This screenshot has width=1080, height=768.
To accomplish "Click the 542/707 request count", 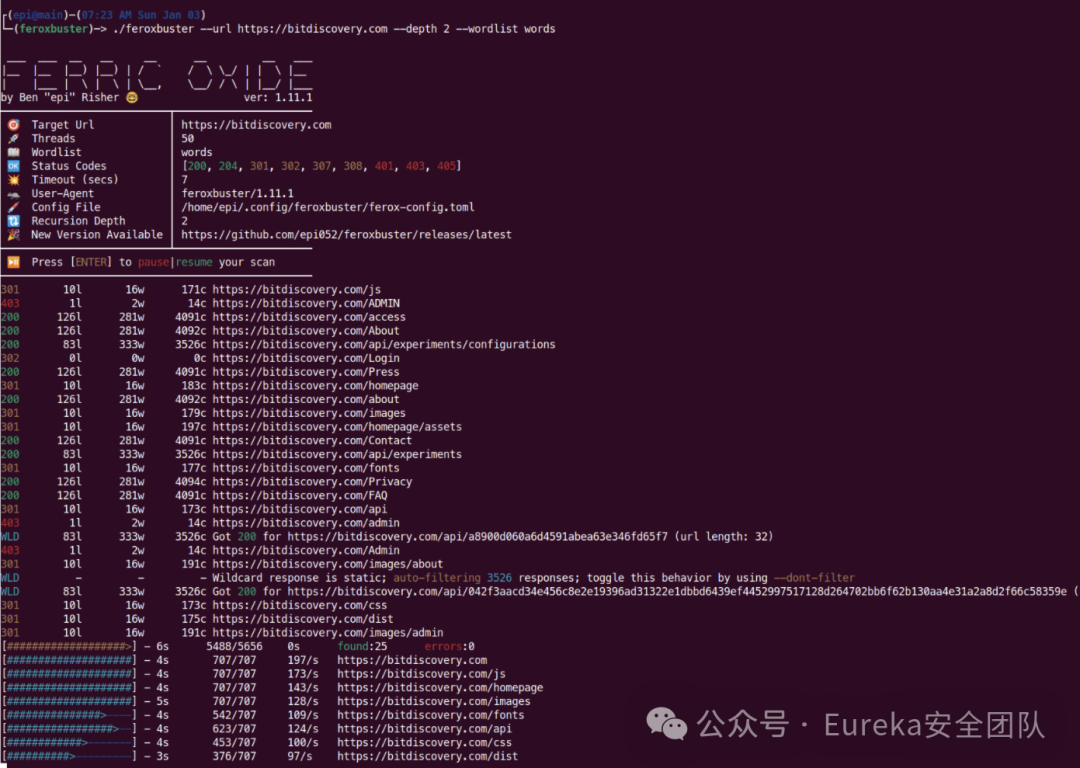I will tap(234, 715).
